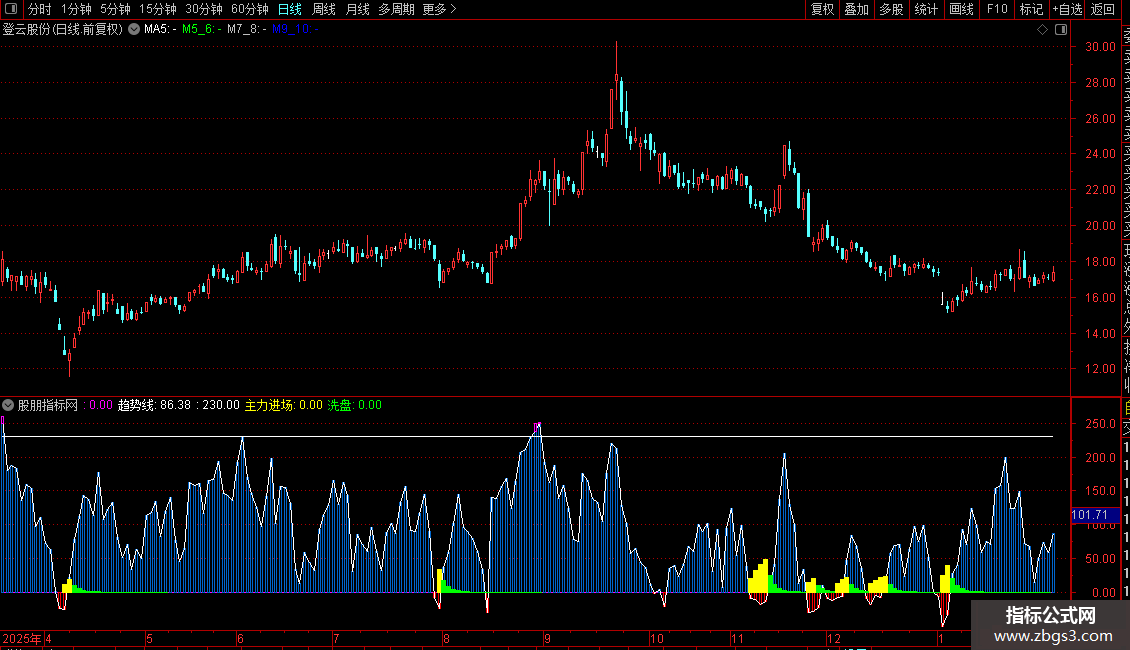Image resolution: width=1130 pixels, height=650 pixels.
Task: Click the 叠加 overlay button
Action: tap(857, 9)
